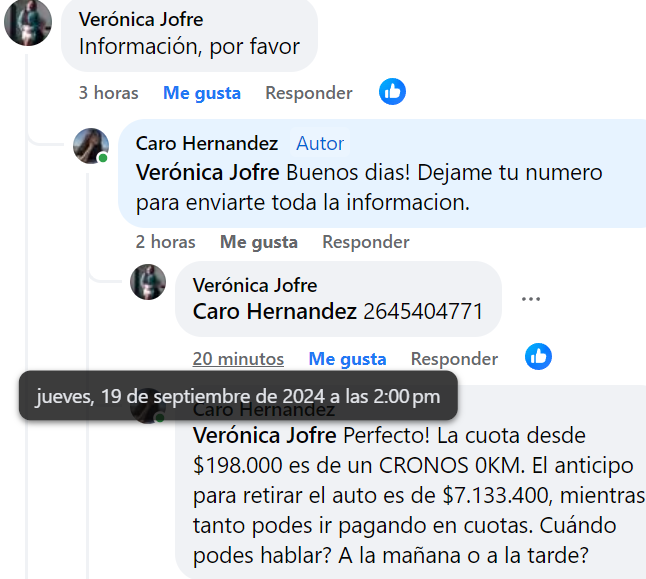Open Verónica Jofre's avatar on phone reply

[148, 282]
